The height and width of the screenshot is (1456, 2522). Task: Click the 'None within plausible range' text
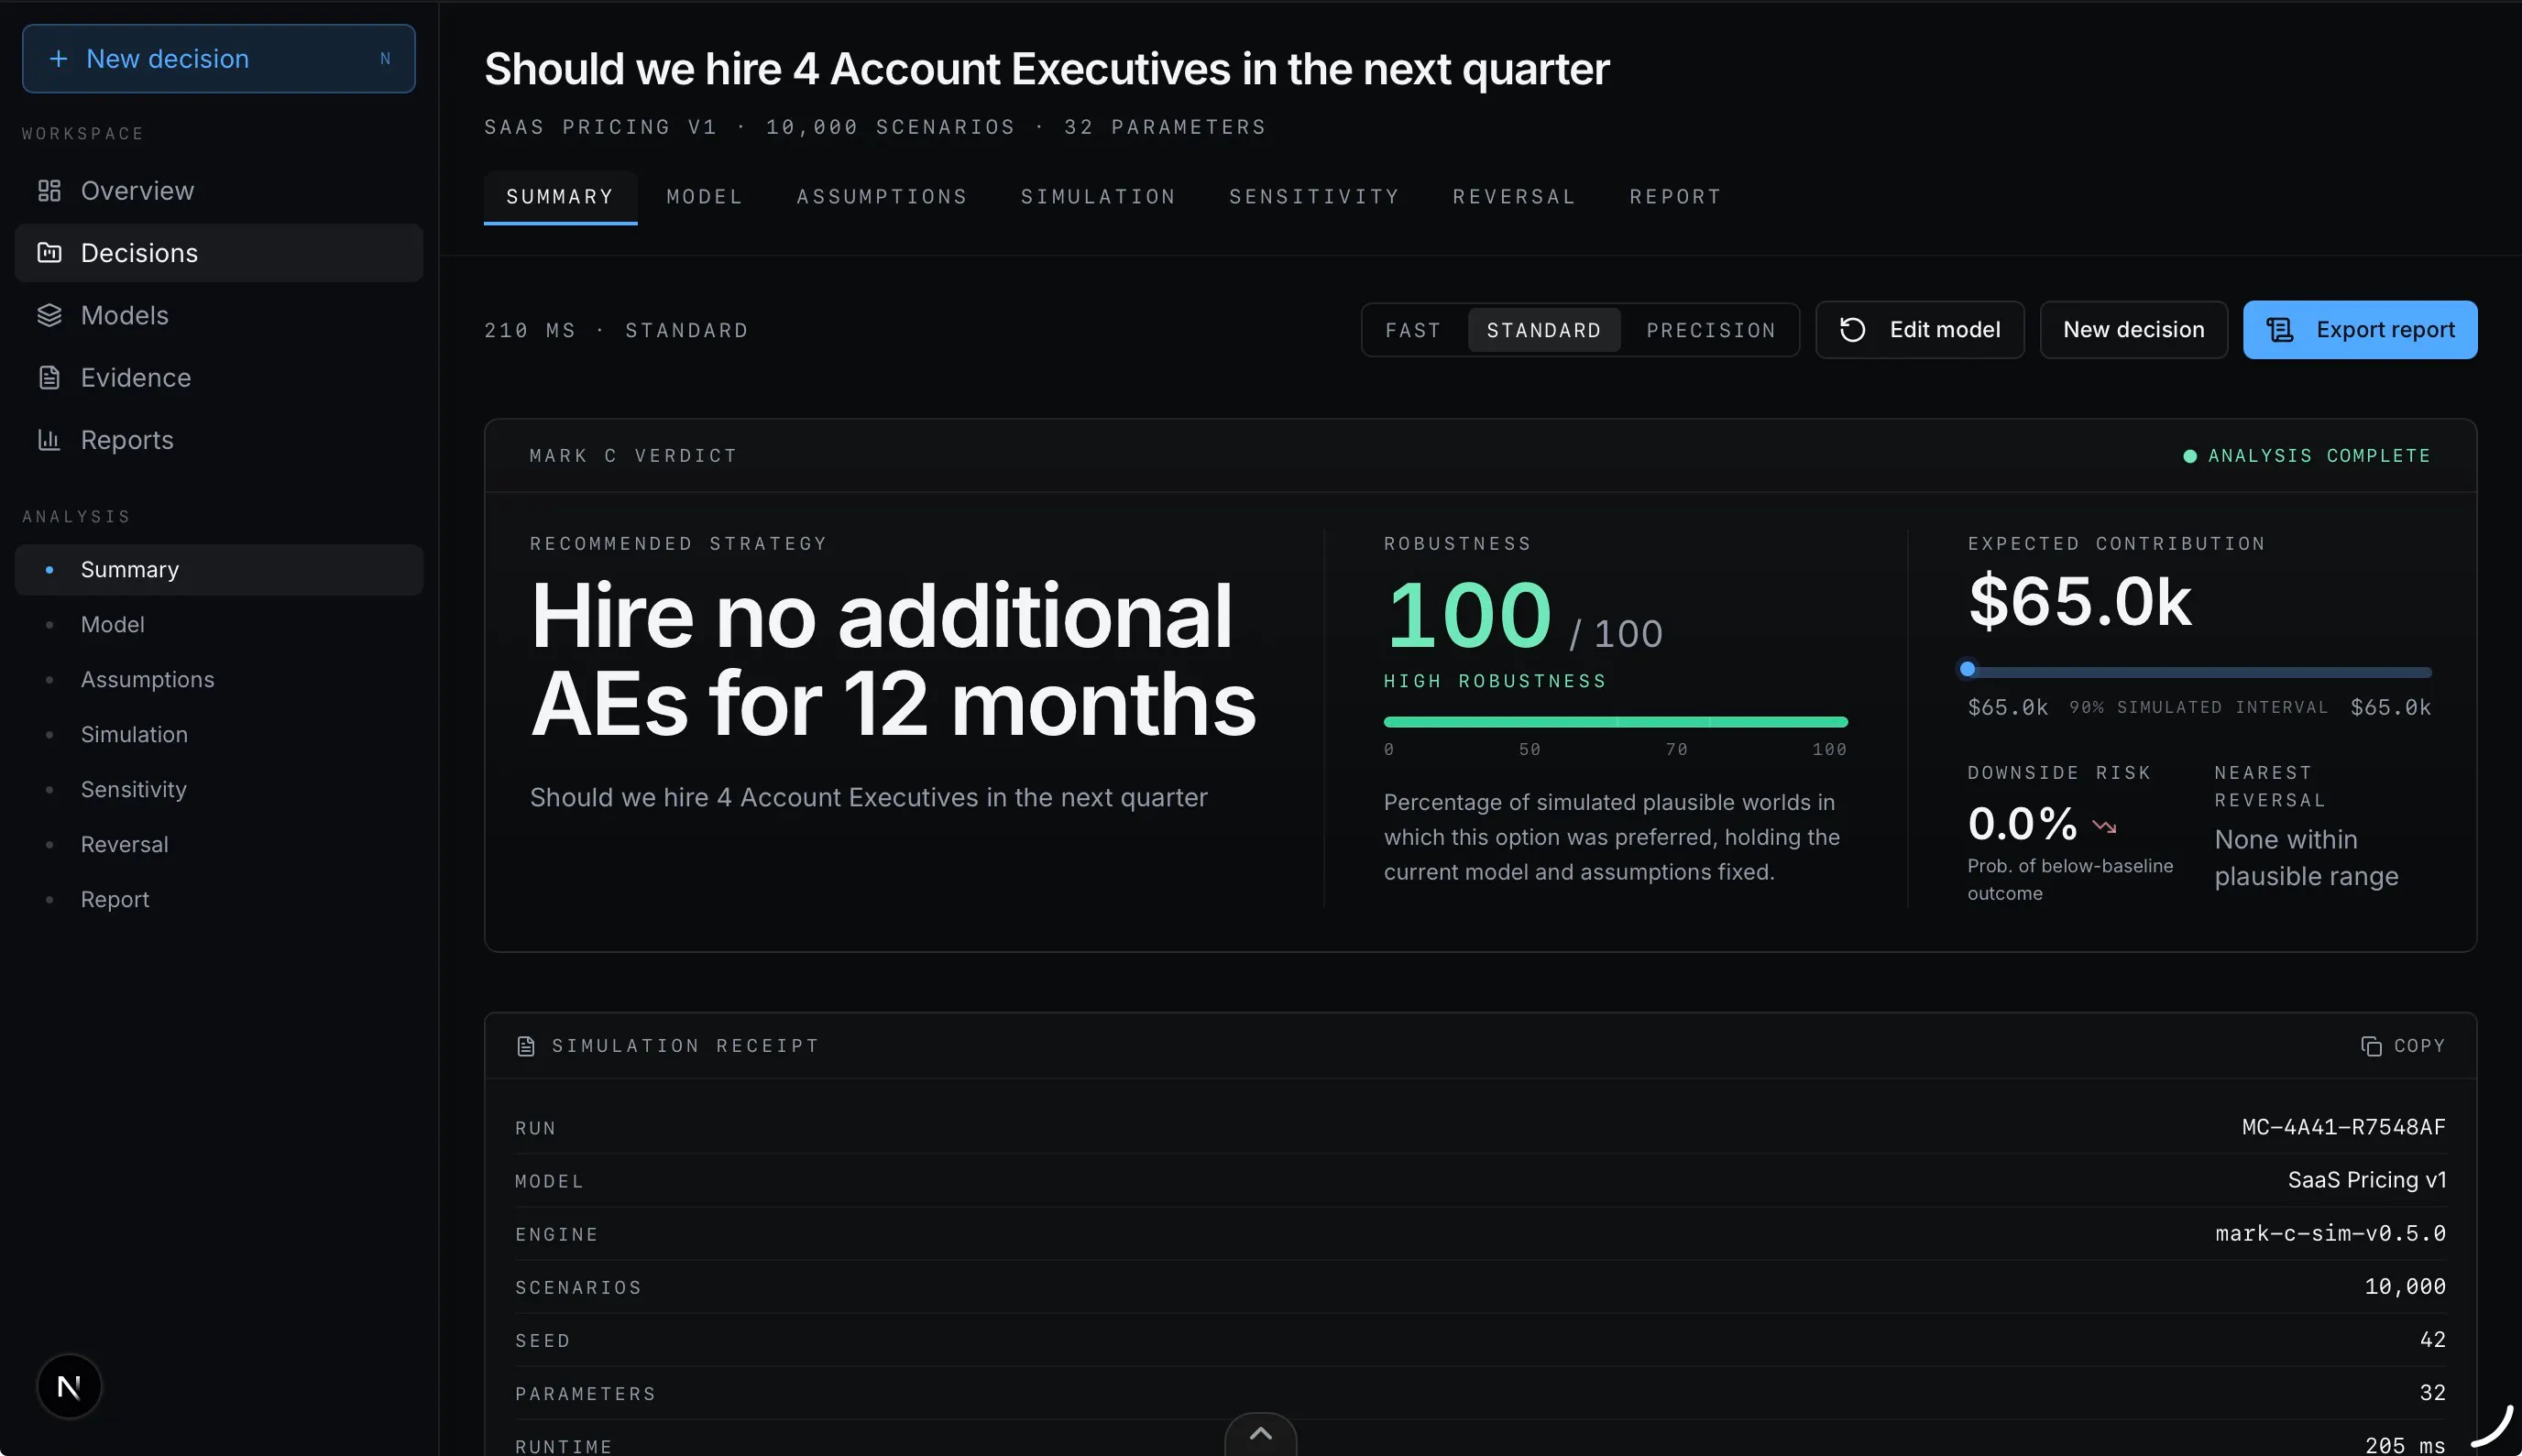coord(2306,858)
